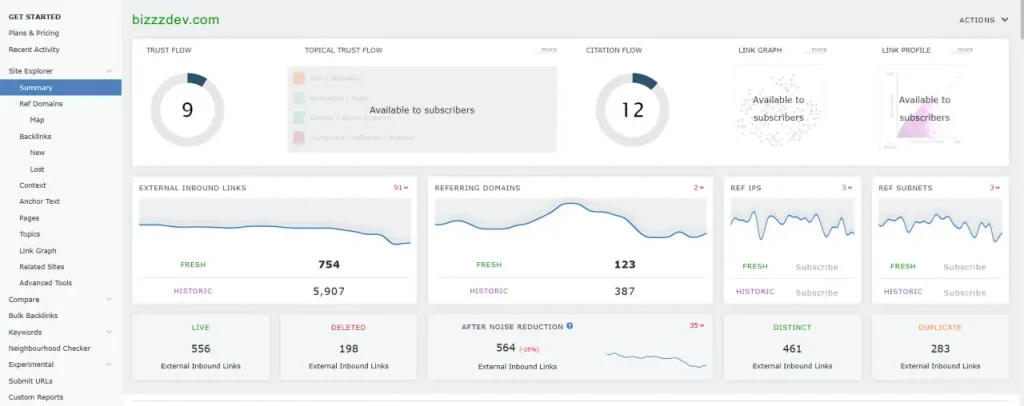Click the Referring Domains trend line chart
This screenshot has width=1024, height=406.
pos(570,221)
